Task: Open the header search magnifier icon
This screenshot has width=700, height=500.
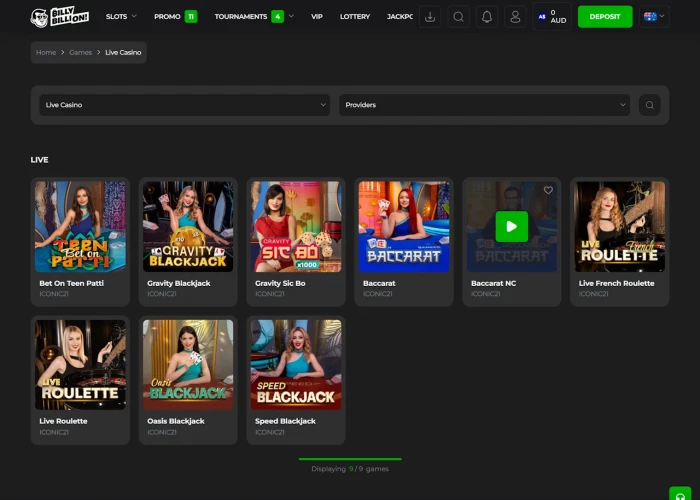Action: (x=458, y=17)
